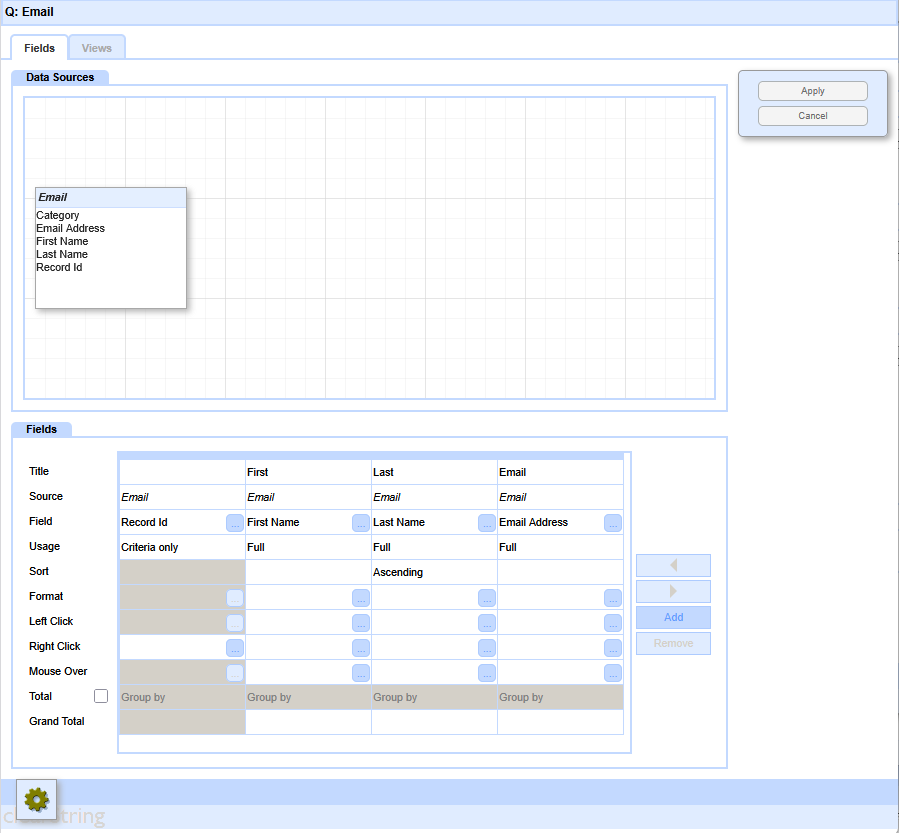The height and width of the screenshot is (833, 899).
Task: Open Mouse Over editor in First Name column
Action: coord(361,673)
